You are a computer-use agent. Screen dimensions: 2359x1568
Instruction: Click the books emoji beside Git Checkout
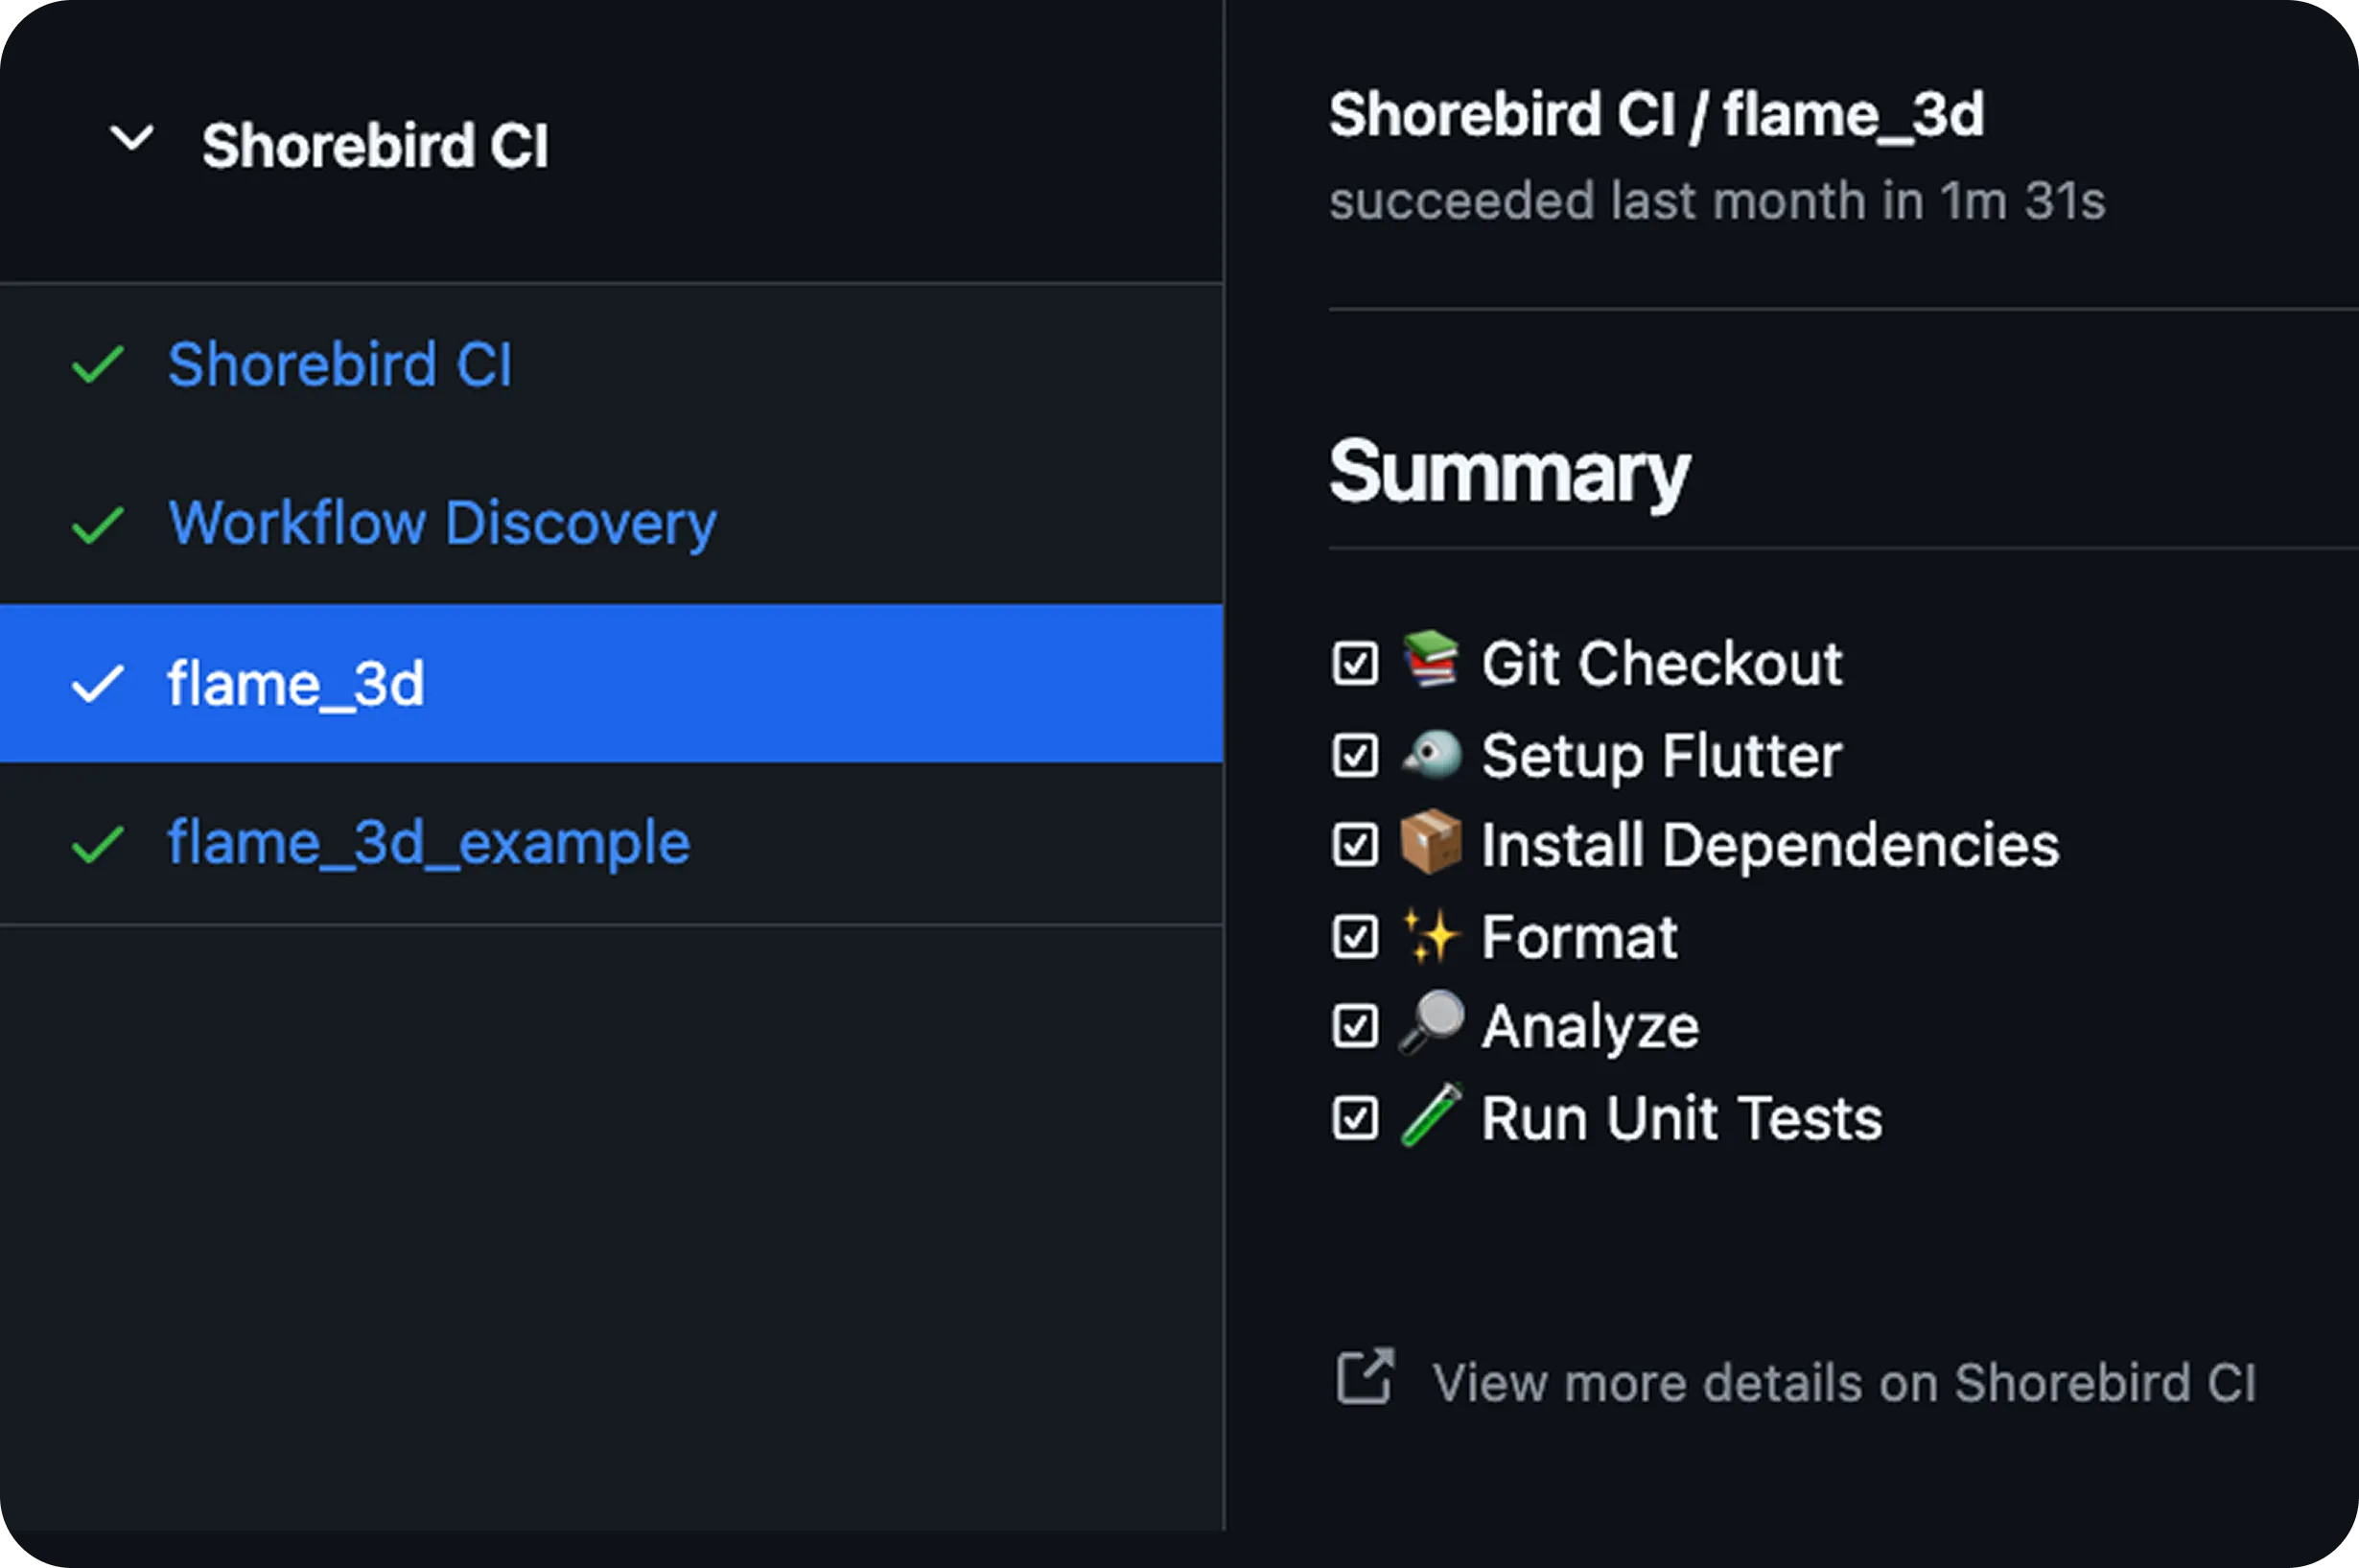click(x=1430, y=659)
